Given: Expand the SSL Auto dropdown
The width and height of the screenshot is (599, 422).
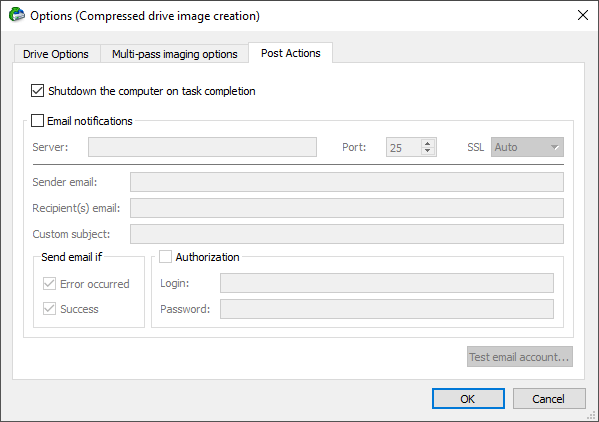Looking at the screenshot, I should coord(527,147).
